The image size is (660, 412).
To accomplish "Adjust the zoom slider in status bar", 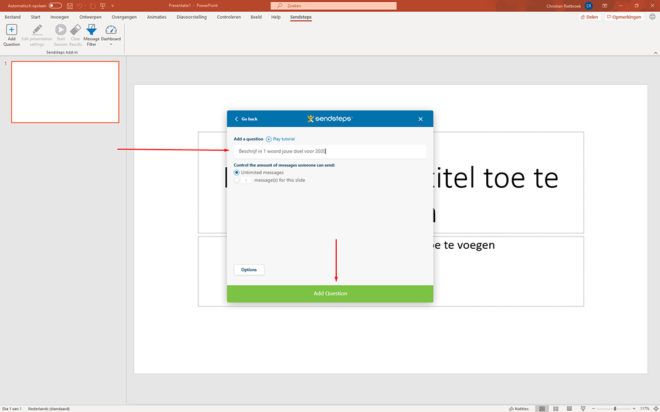I will coord(614,408).
